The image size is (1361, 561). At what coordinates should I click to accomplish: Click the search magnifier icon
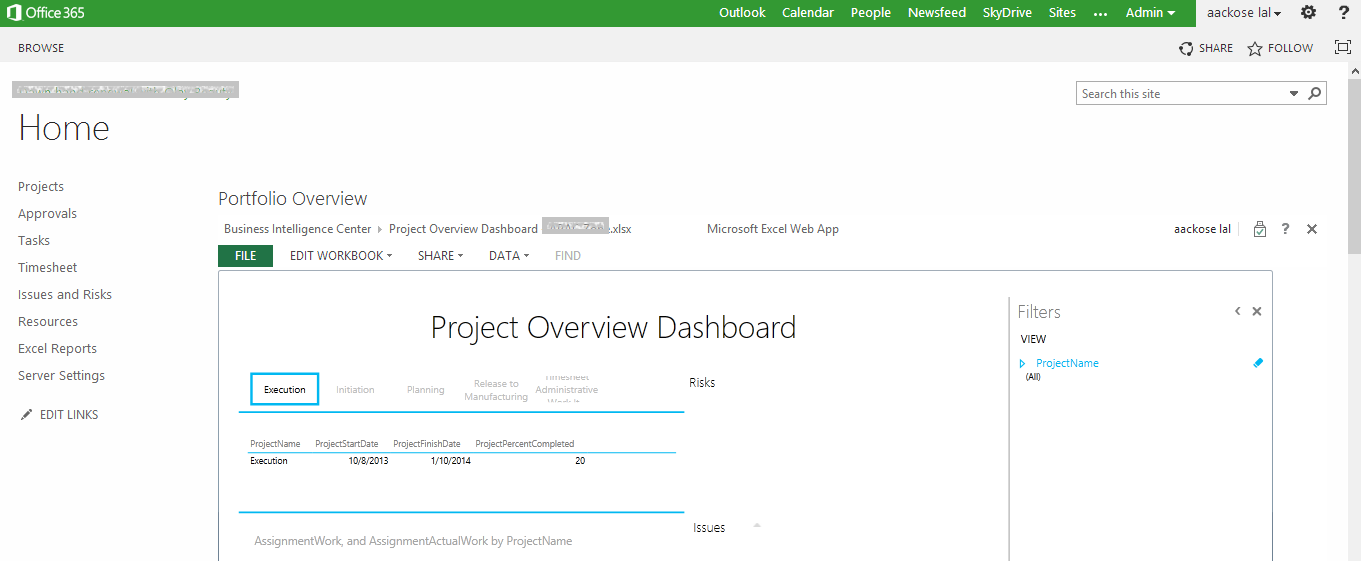(1315, 94)
